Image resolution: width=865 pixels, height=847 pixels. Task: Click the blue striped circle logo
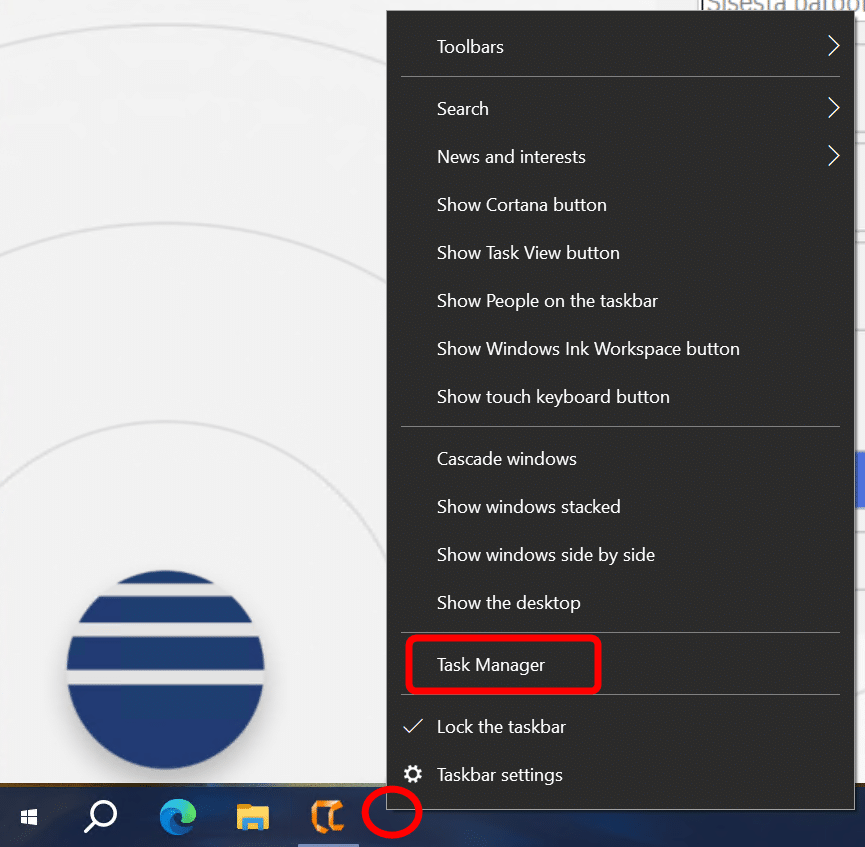pyautogui.click(x=166, y=669)
